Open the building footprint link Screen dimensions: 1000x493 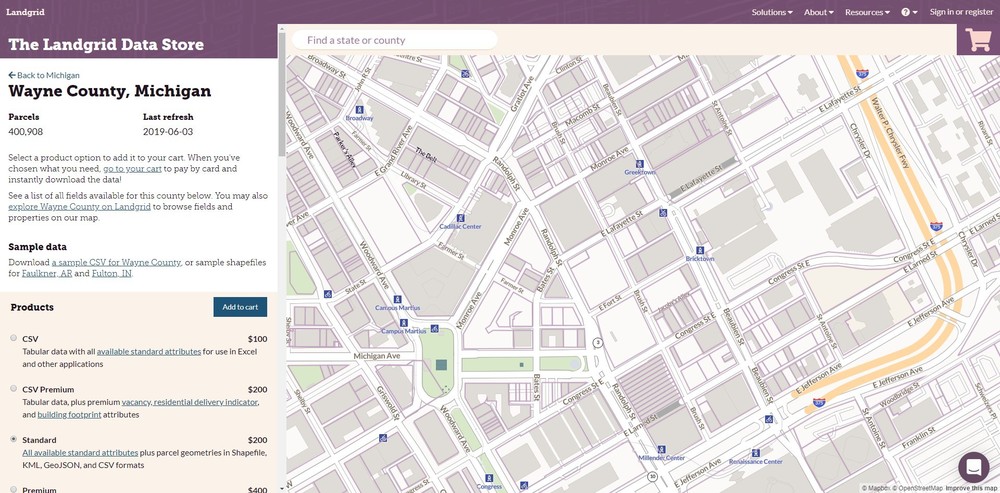tap(70, 415)
